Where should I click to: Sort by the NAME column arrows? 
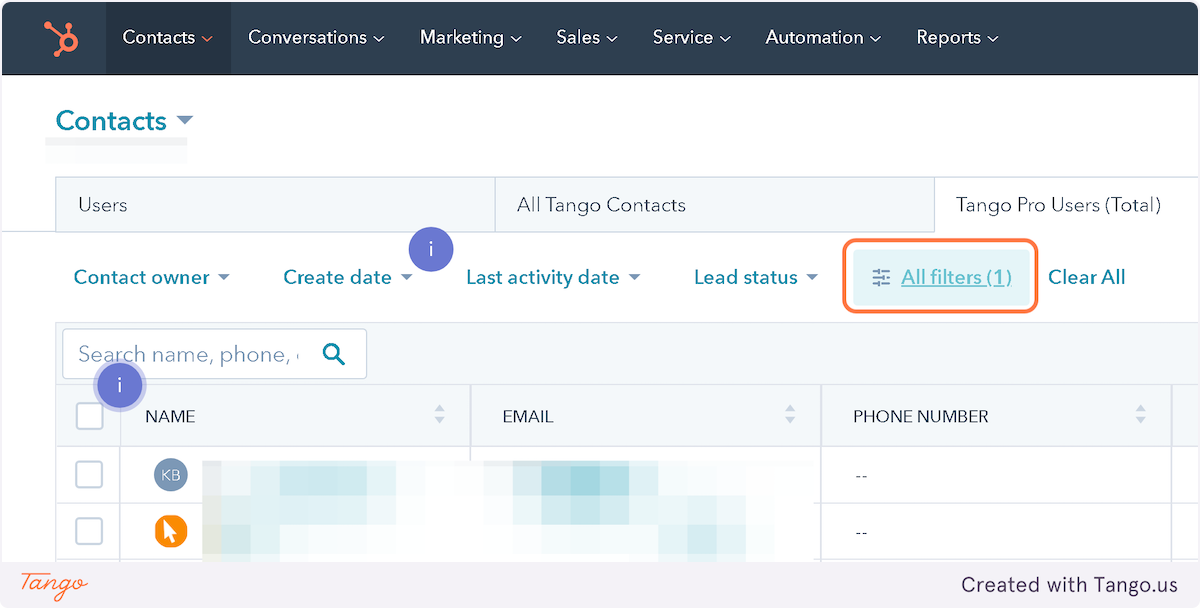439,415
